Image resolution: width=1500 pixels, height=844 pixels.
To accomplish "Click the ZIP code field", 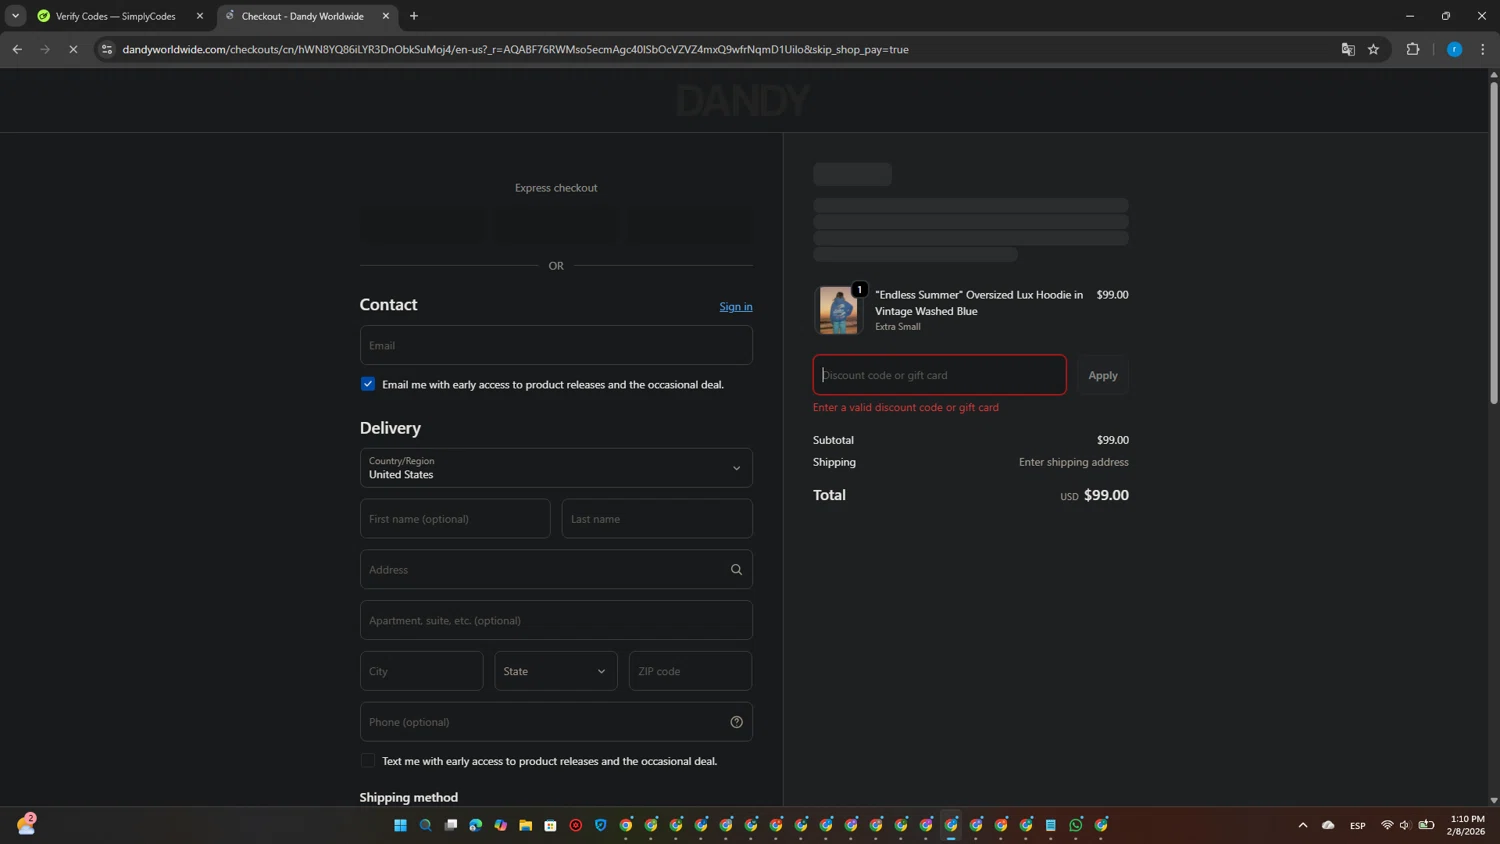I will [690, 671].
